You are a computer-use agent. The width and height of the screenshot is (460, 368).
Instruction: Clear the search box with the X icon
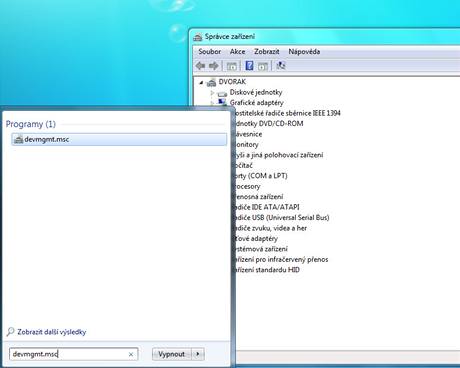coord(131,354)
